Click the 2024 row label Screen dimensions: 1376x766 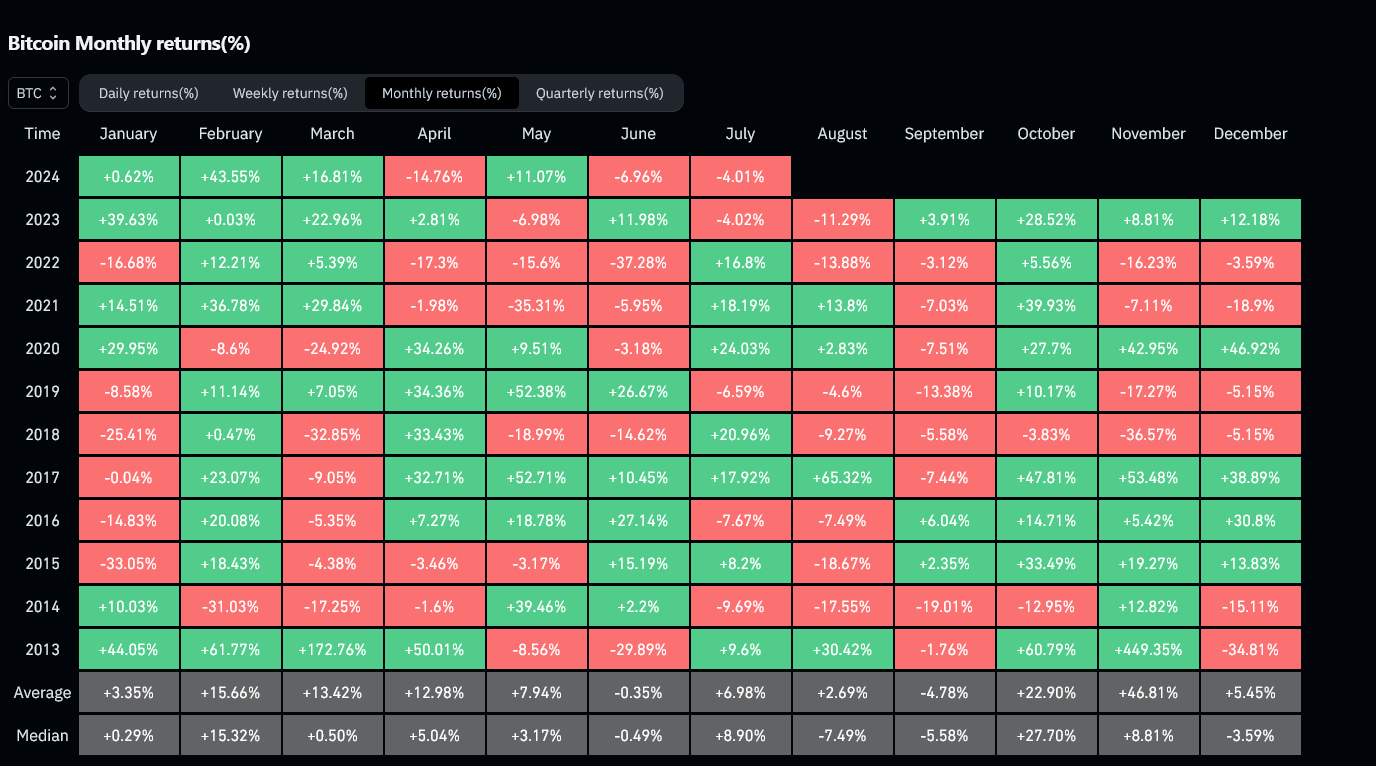click(x=42, y=176)
